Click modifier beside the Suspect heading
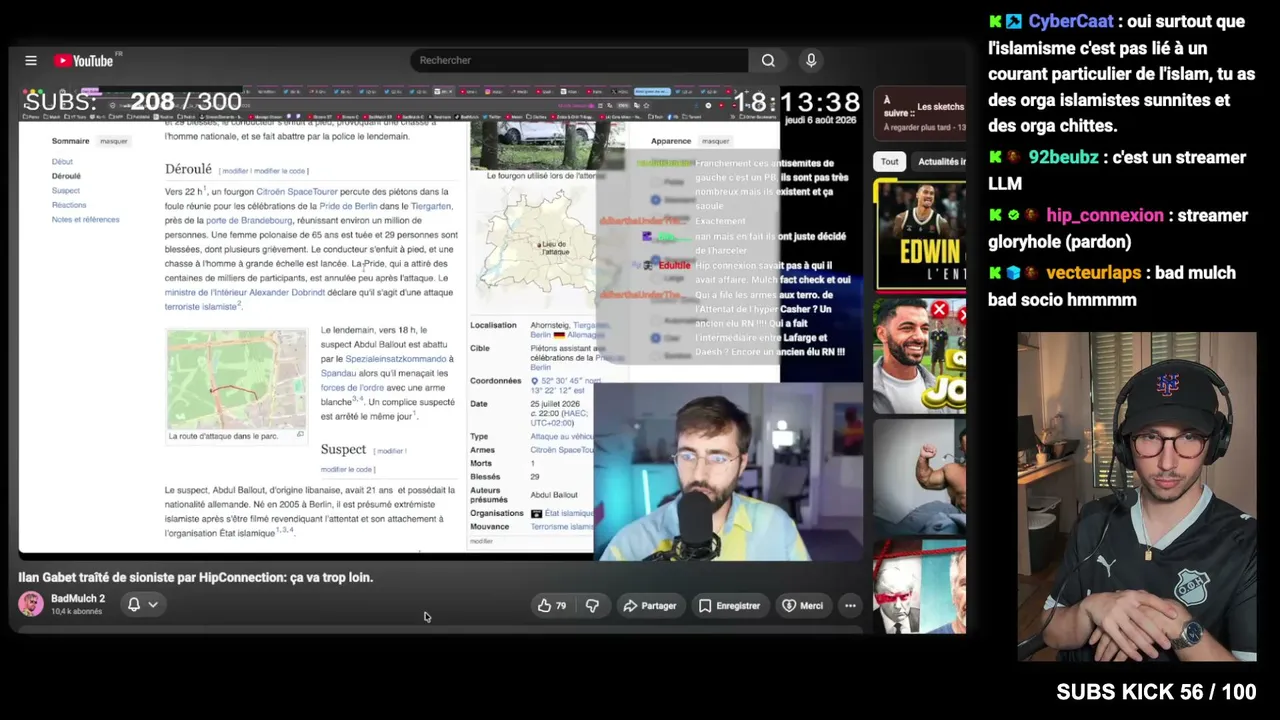The image size is (1280, 720). coord(390,451)
